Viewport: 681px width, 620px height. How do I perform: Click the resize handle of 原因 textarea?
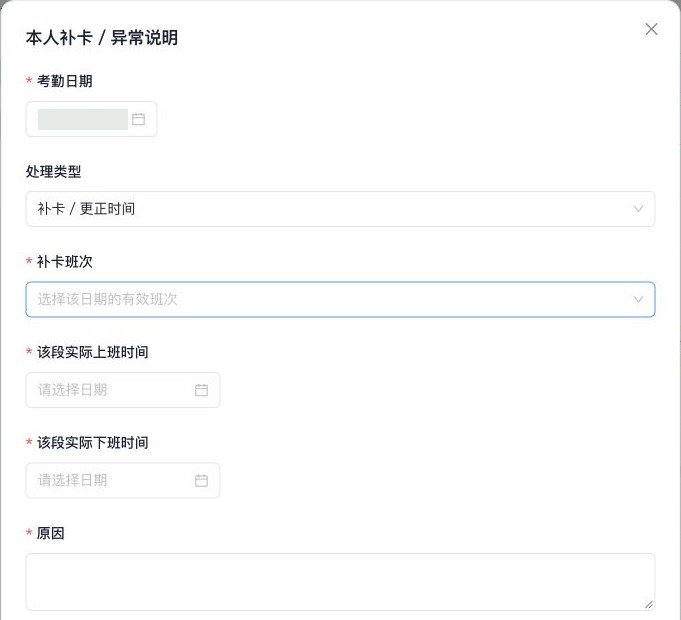pyautogui.click(x=649, y=604)
